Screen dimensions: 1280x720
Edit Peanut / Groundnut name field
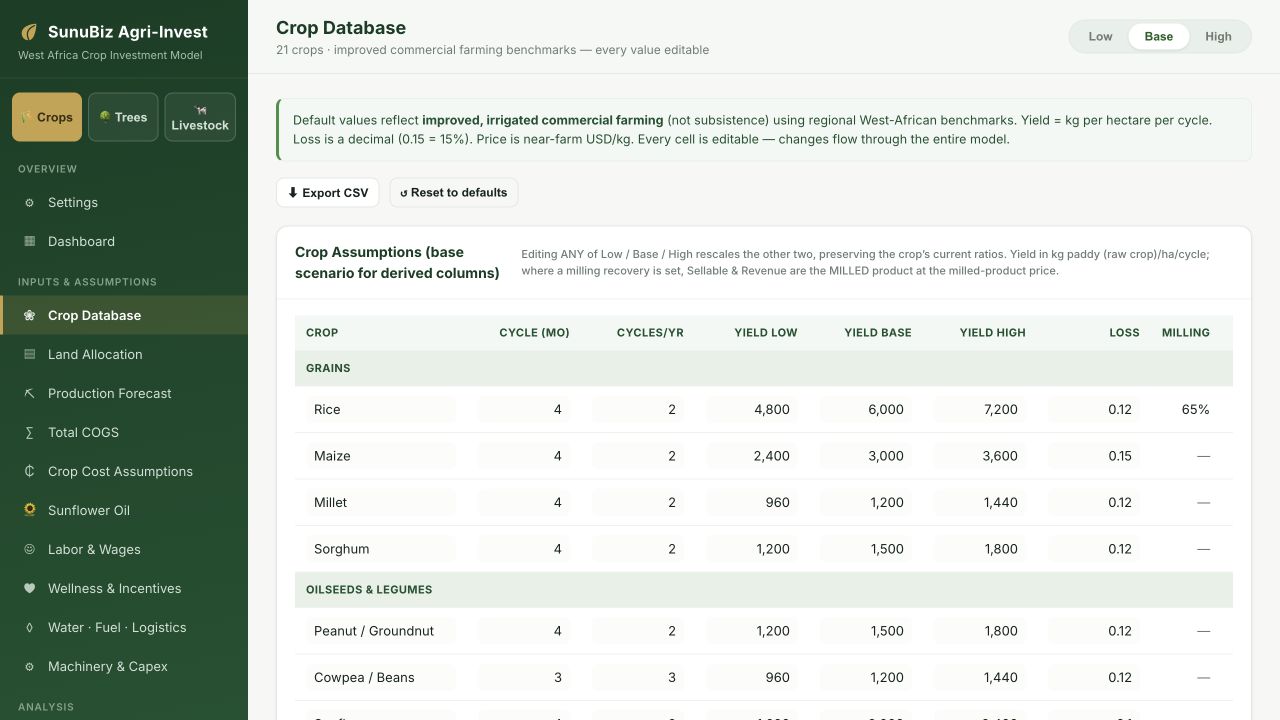tap(380, 631)
